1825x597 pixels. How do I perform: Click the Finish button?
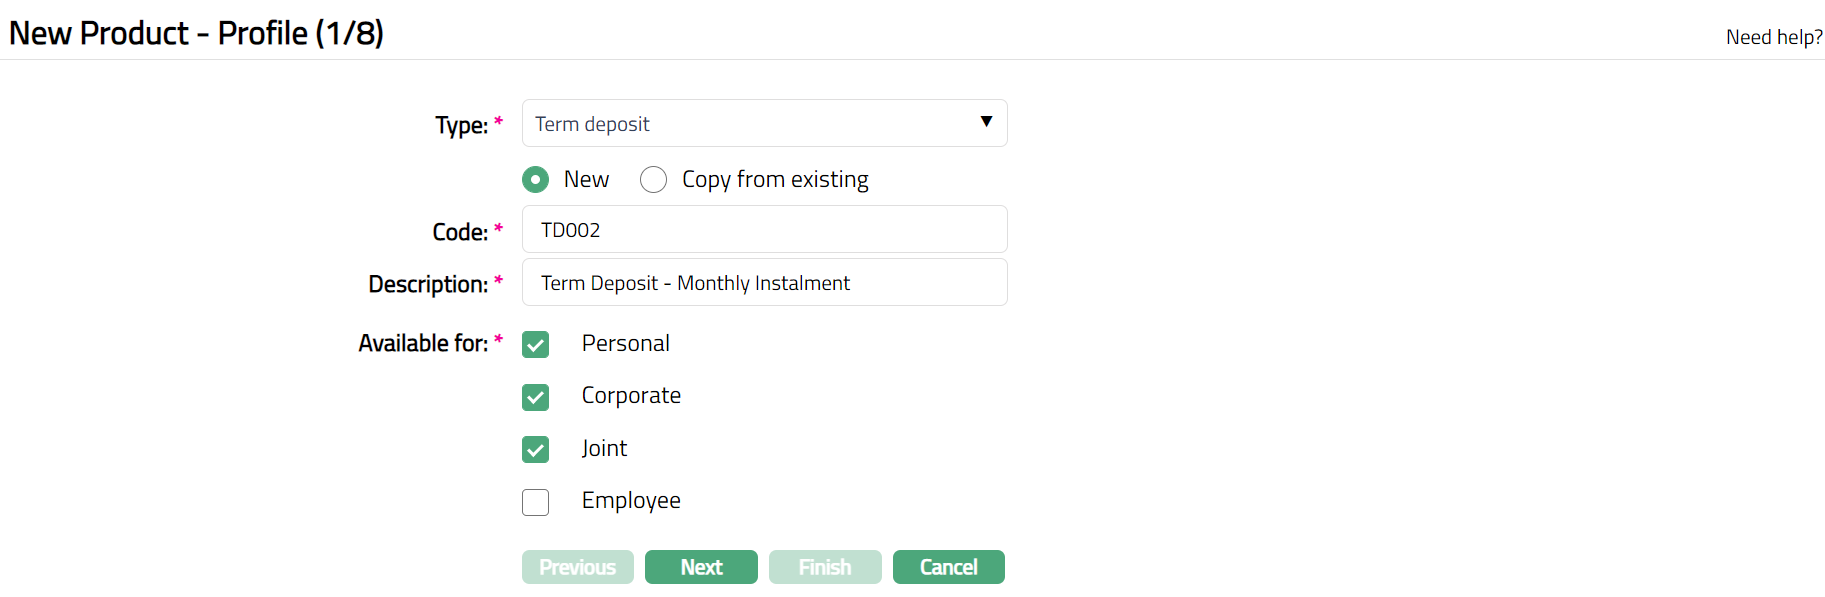tap(825, 567)
